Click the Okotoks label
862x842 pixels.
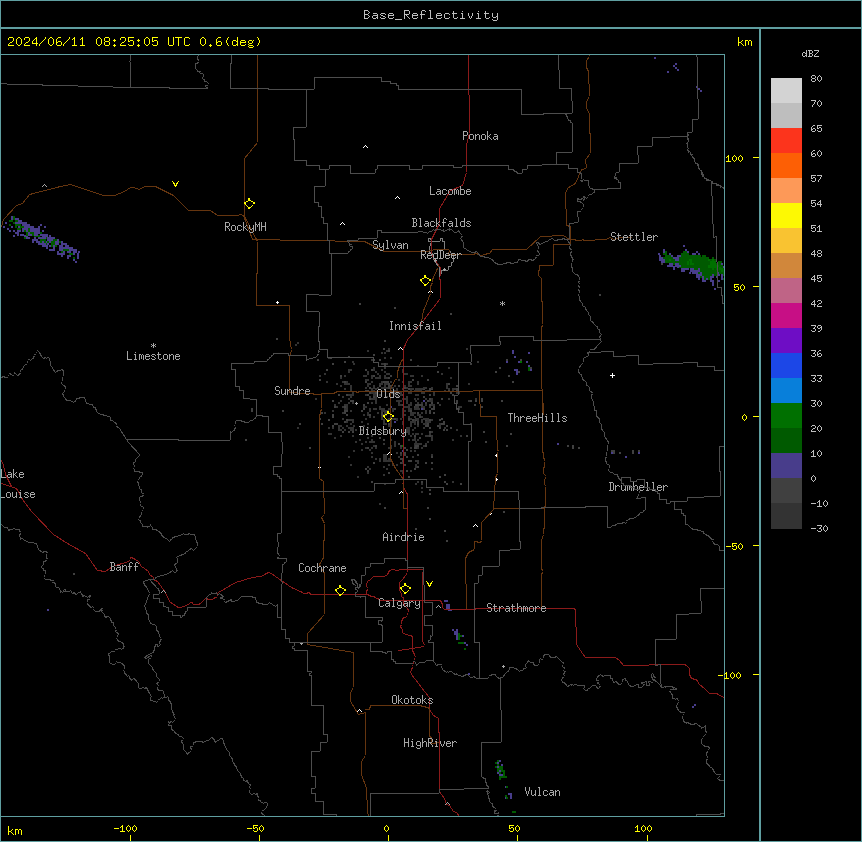[x=412, y=700]
